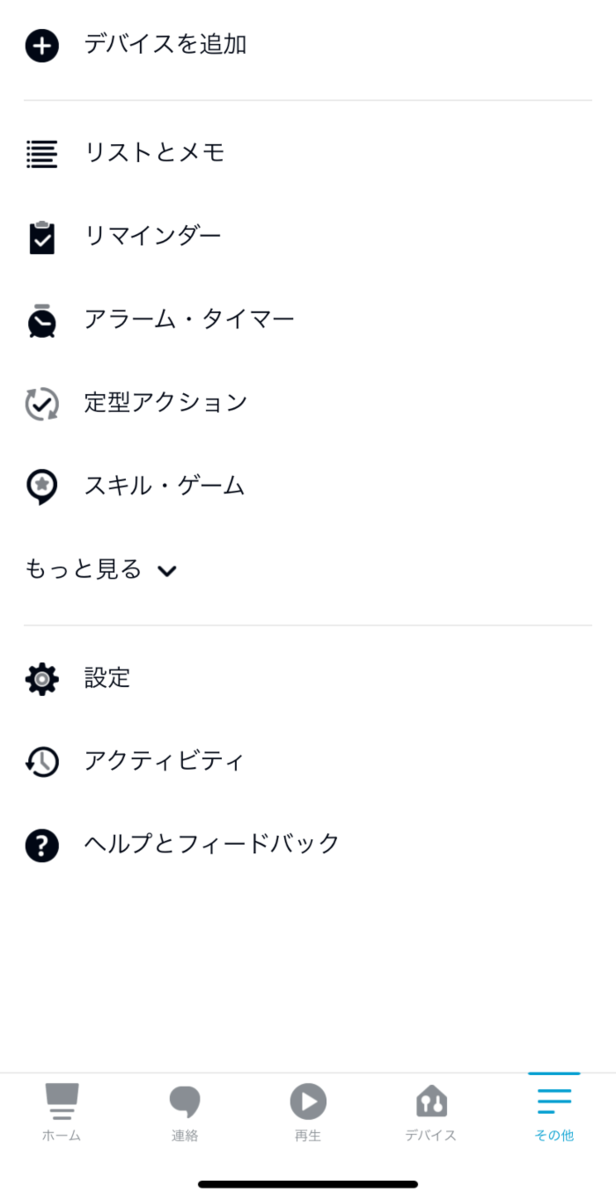
Task: Collapse-arrow tap next to もっと見る
Action: 167,571
